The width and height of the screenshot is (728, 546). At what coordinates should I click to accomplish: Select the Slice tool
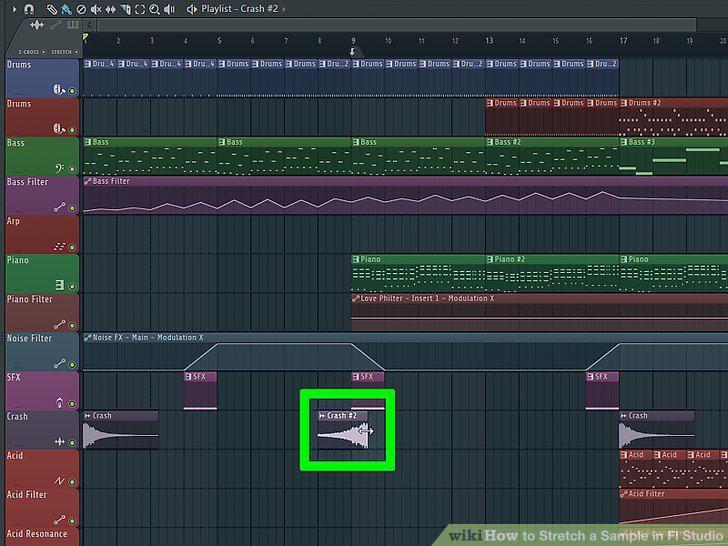coord(125,9)
